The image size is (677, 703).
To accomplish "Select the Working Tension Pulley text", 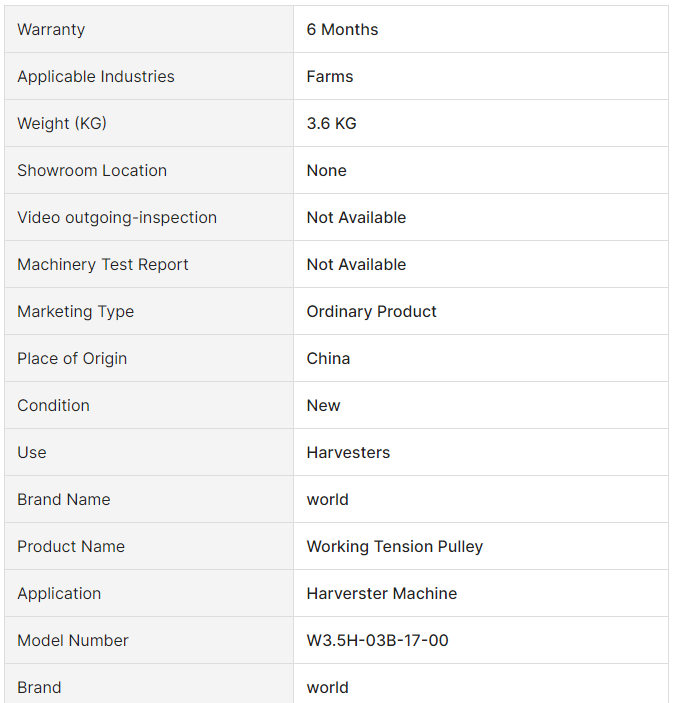I will pos(394,547).
